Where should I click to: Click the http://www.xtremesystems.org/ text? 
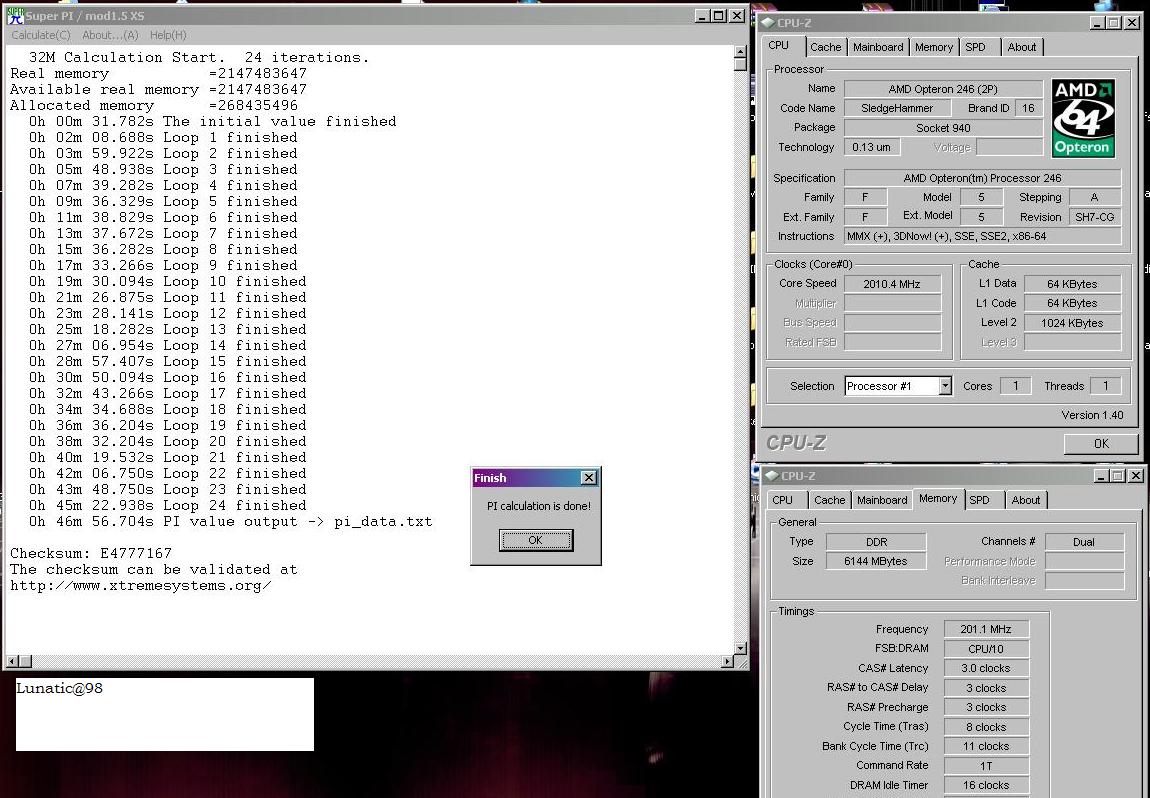141,585
